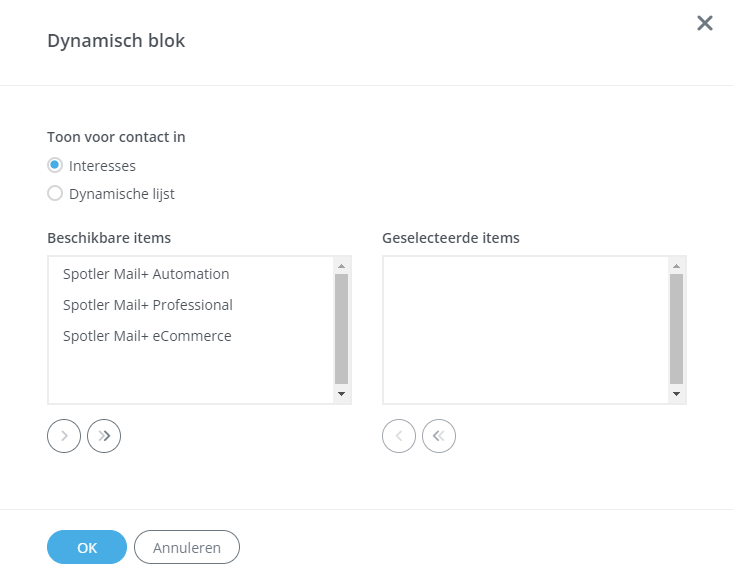Remove selected item with single left arrow
Viewport: 733px width, 580px height.
tap(399, 436)
